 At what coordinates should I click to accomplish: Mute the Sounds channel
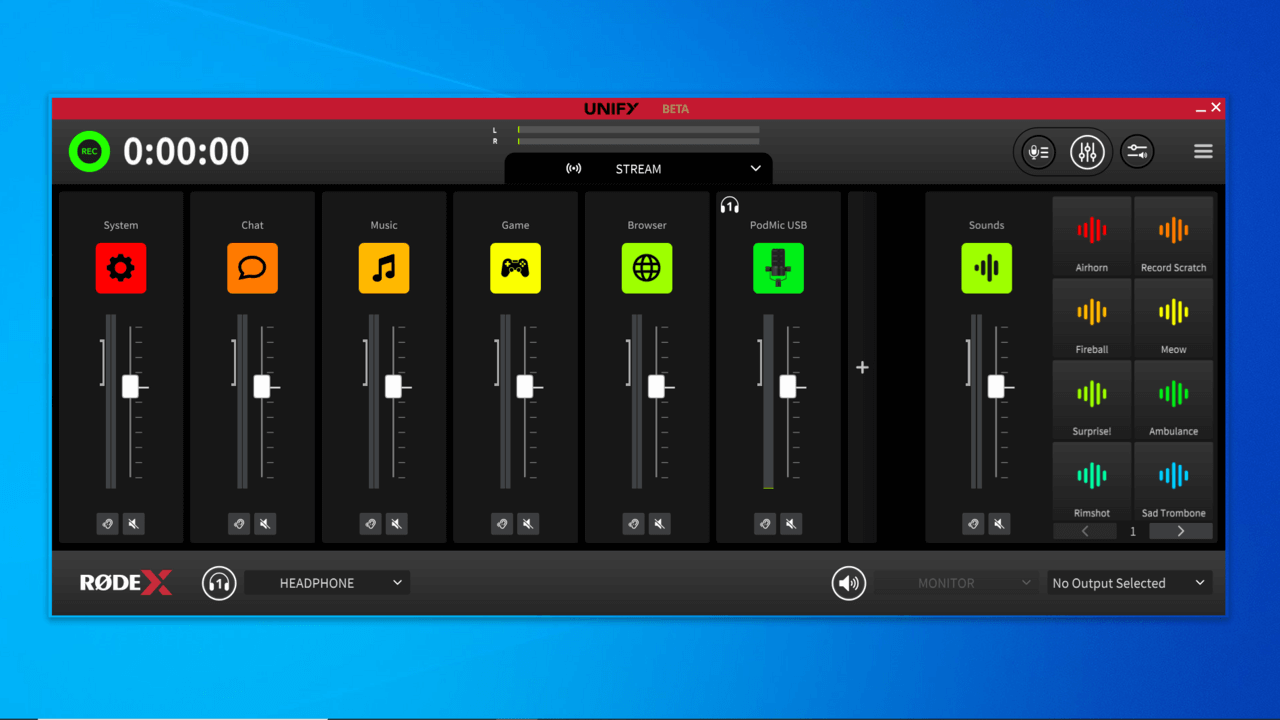pos(999,523)
